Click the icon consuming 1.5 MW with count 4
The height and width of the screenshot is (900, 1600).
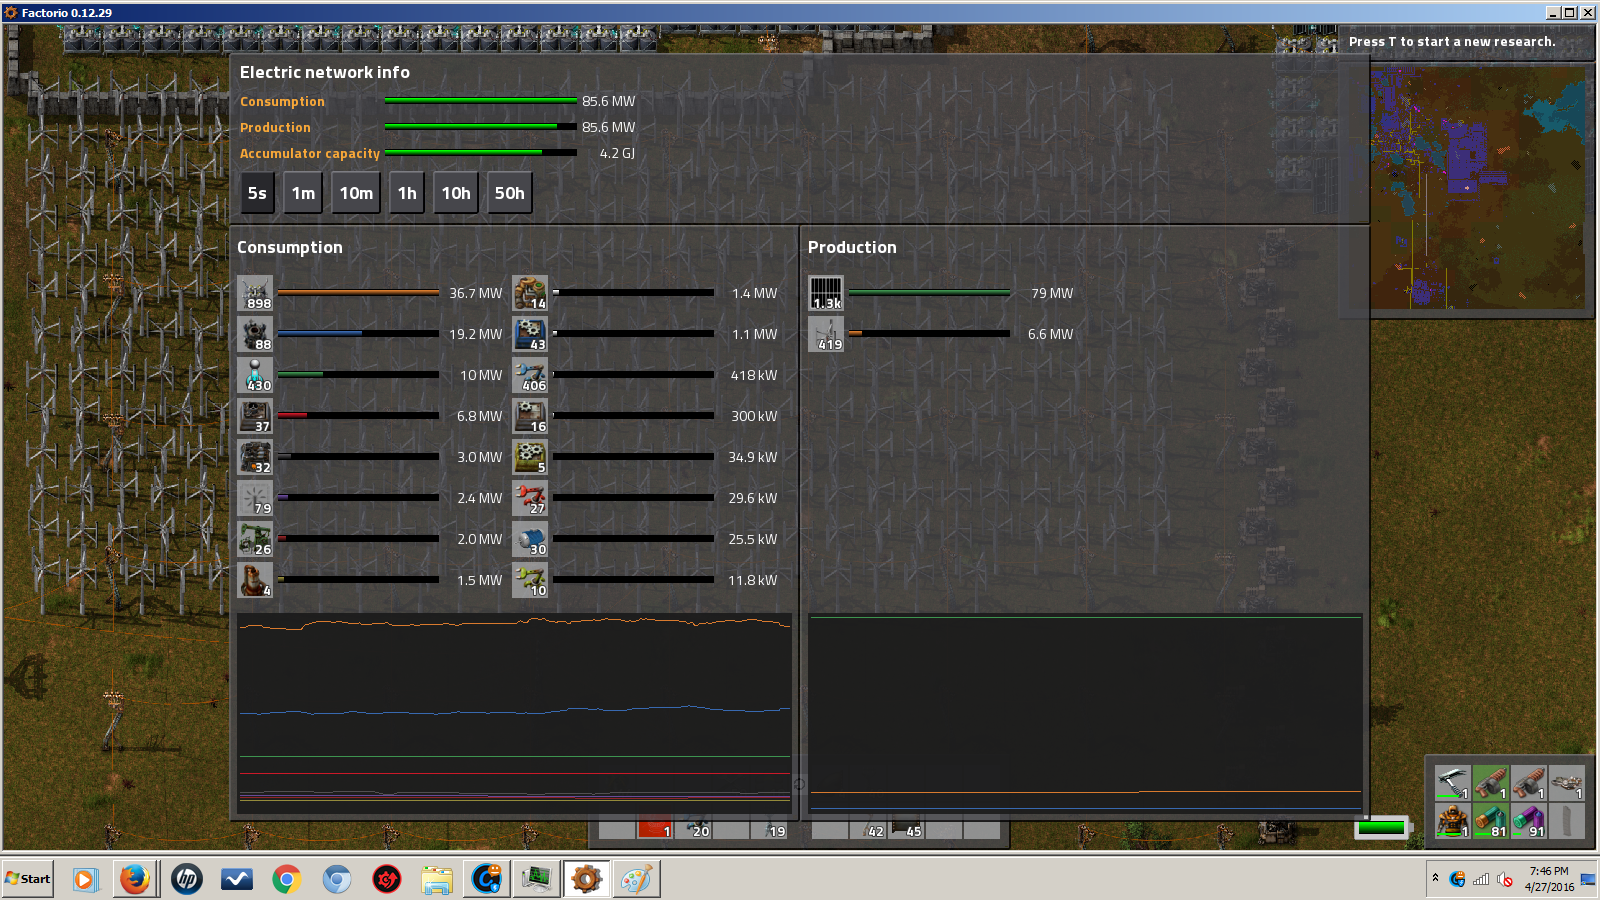click(x=255, y=580)
